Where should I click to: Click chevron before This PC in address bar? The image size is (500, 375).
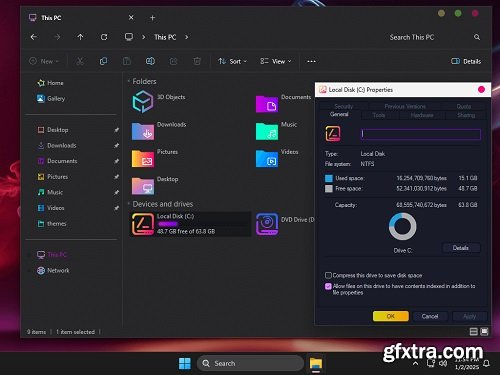(x=144, y=37)
